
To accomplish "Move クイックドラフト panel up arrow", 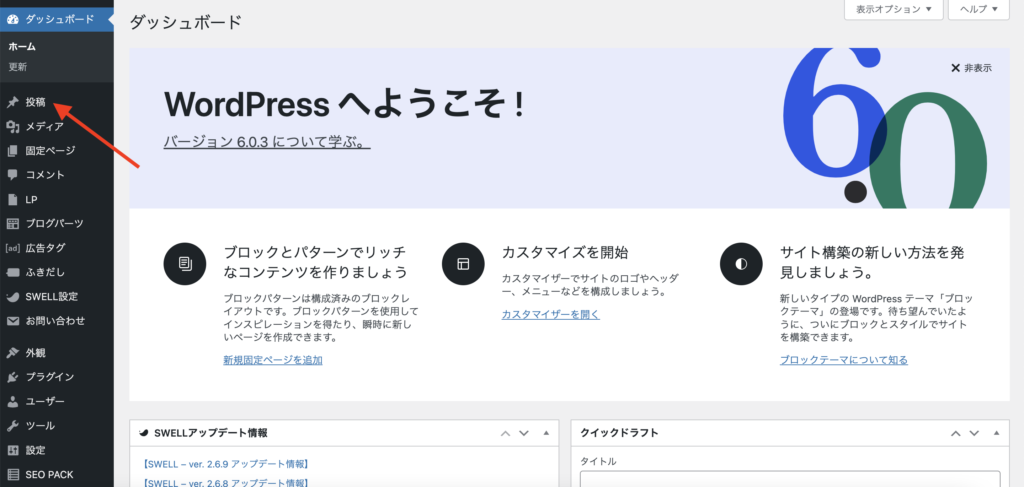I will (x=955, y=433).
